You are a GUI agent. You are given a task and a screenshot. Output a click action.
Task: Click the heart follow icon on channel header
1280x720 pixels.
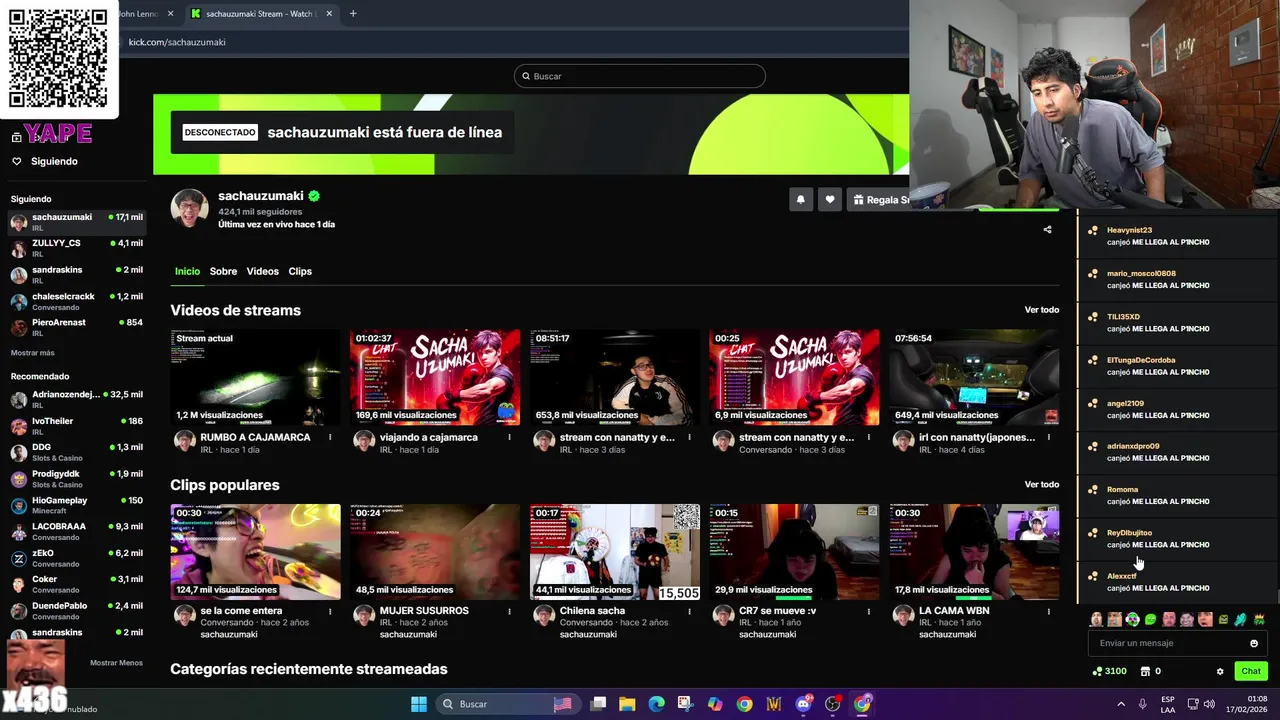829,200
